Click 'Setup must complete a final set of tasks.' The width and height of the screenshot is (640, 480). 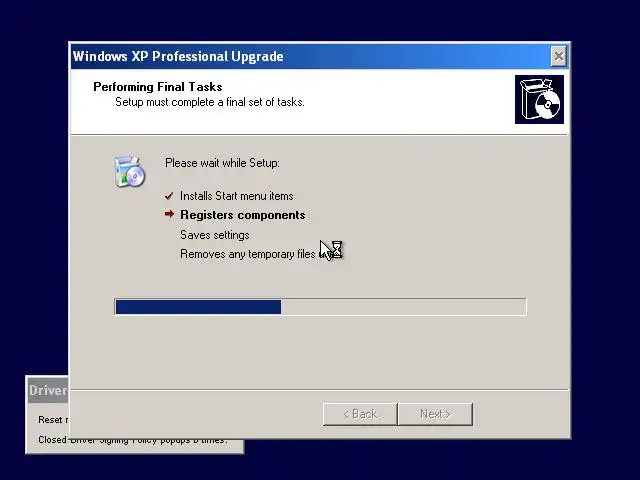click(210, 102)
